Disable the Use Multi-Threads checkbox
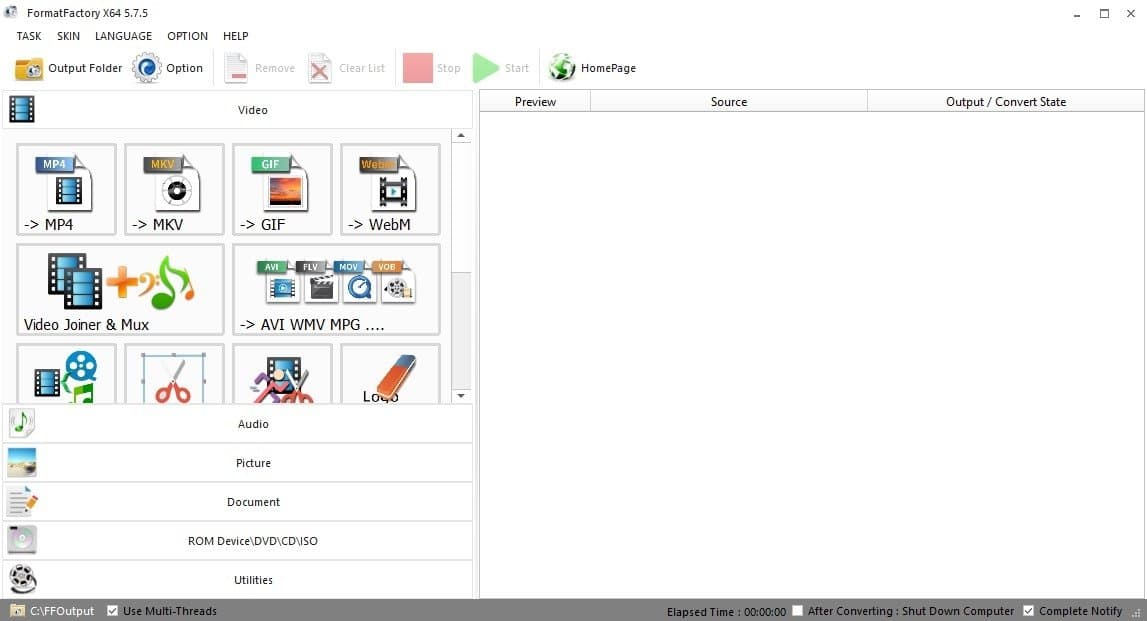Screen dimensions: 1147x621 click(113, 611)
